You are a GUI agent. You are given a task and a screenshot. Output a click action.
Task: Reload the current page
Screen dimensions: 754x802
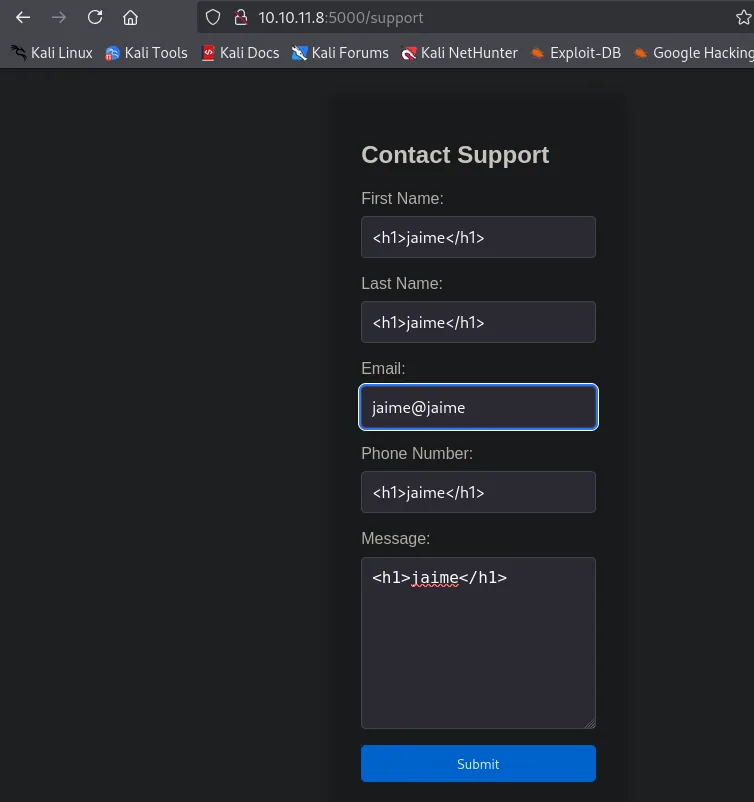pos(95,18)
